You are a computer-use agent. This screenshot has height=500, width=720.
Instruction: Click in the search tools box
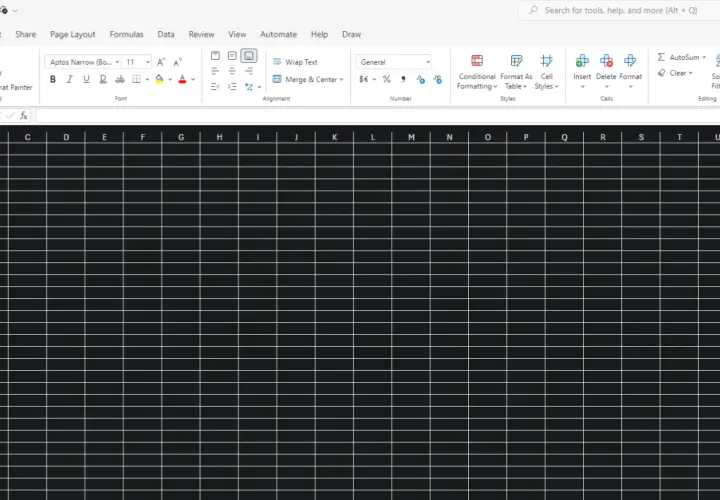click(x=621, y=10)
